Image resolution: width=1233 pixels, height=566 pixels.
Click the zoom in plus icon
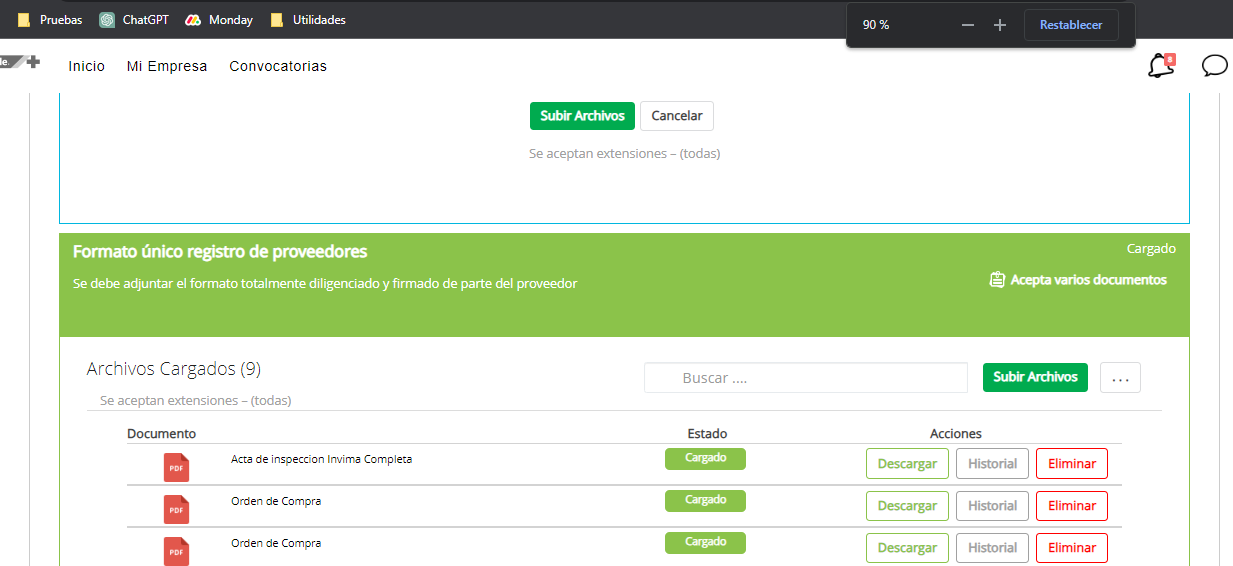click(x=1000, y=25)
